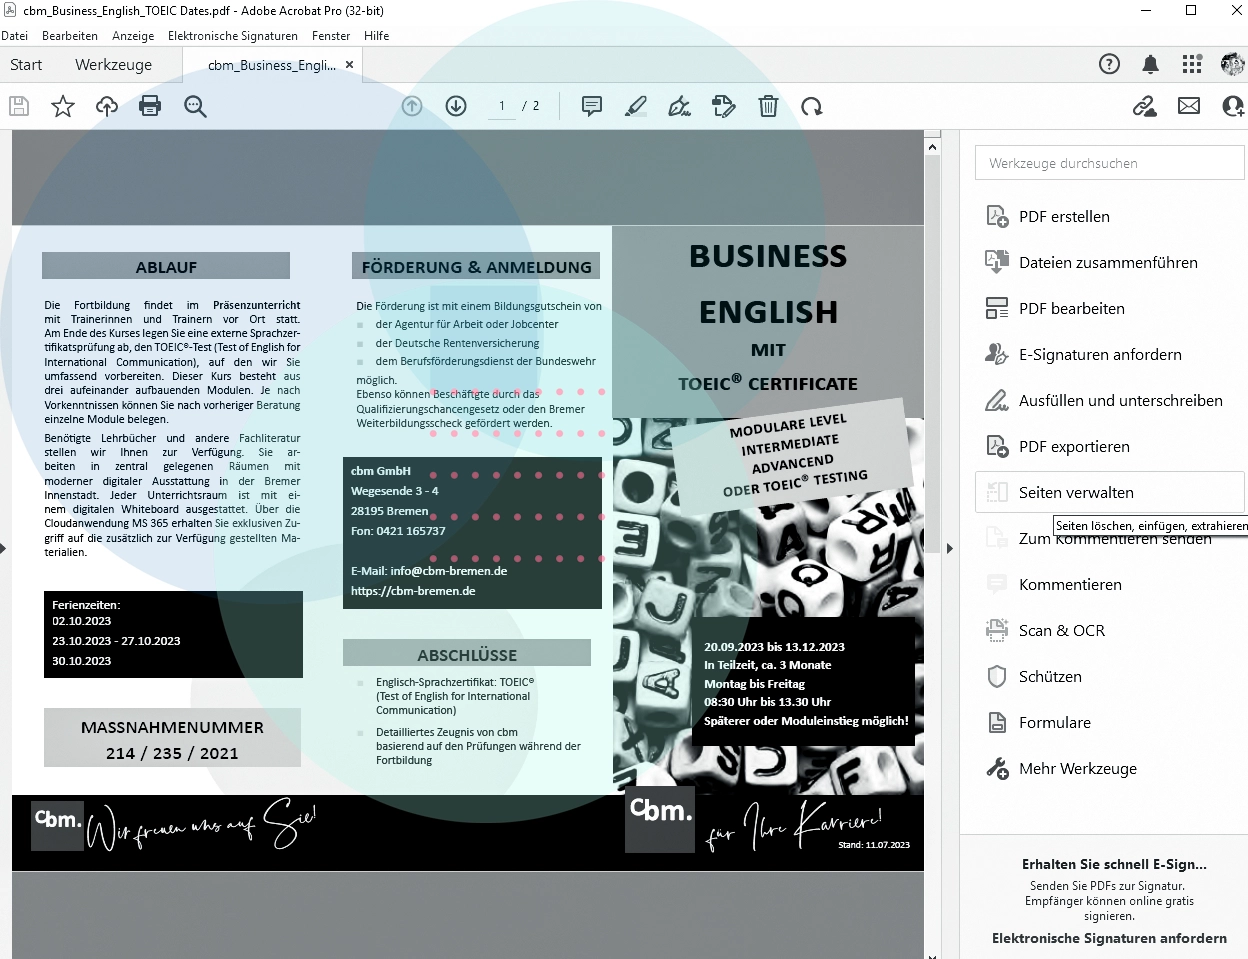The image size is (1248, 959).
Task: Click Elektronische Signaturen anfordern link
Action: click(1109, 938)
